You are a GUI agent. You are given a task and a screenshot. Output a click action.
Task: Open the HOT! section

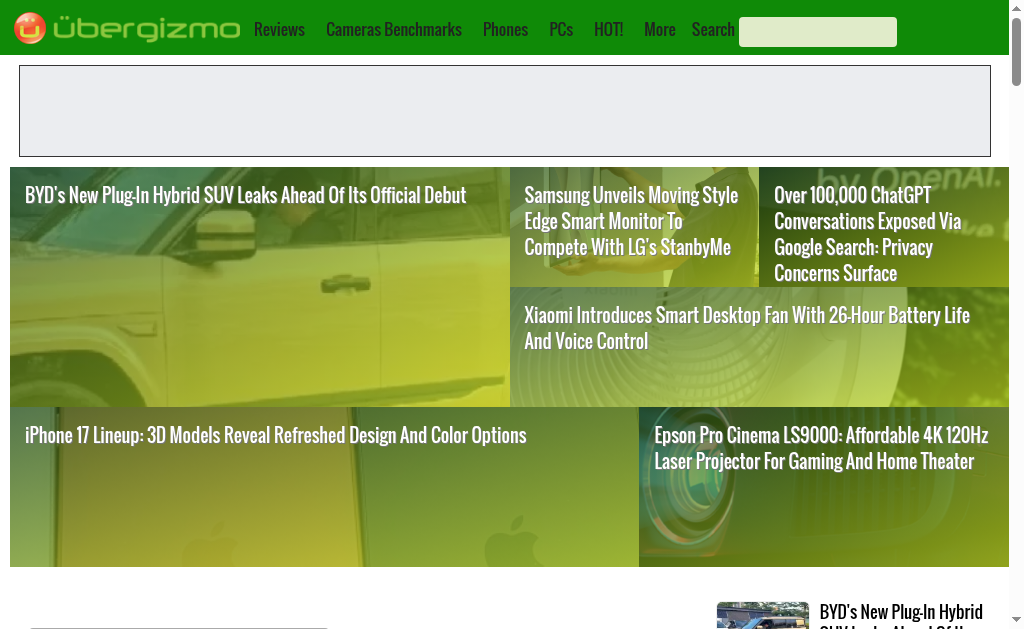point(609,29)
